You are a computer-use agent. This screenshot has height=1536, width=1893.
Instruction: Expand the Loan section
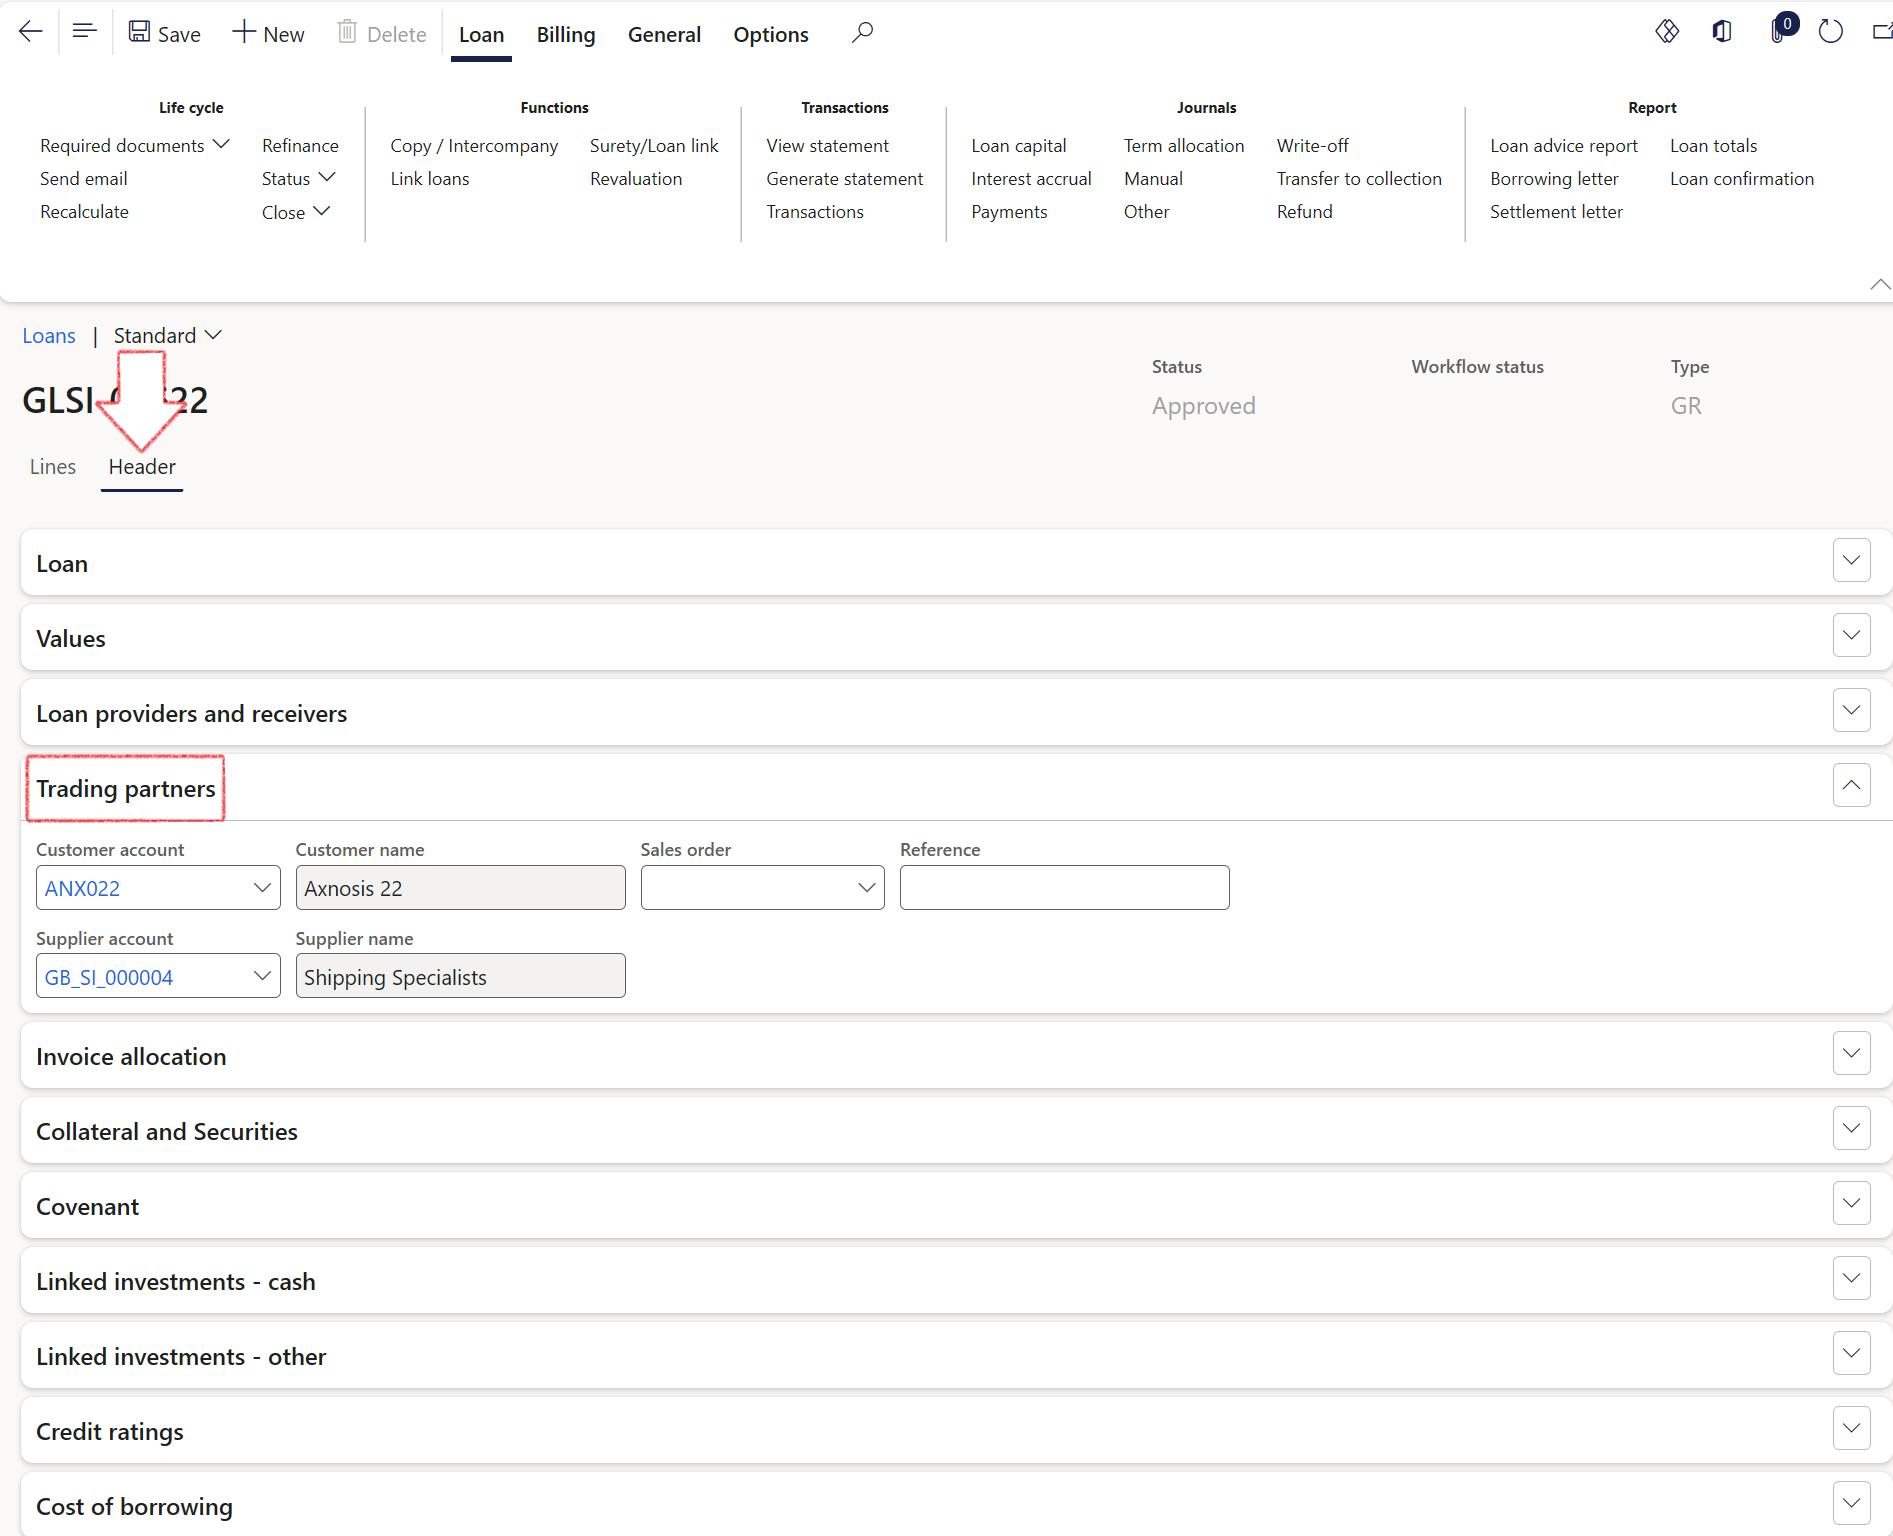(1851, 560)
